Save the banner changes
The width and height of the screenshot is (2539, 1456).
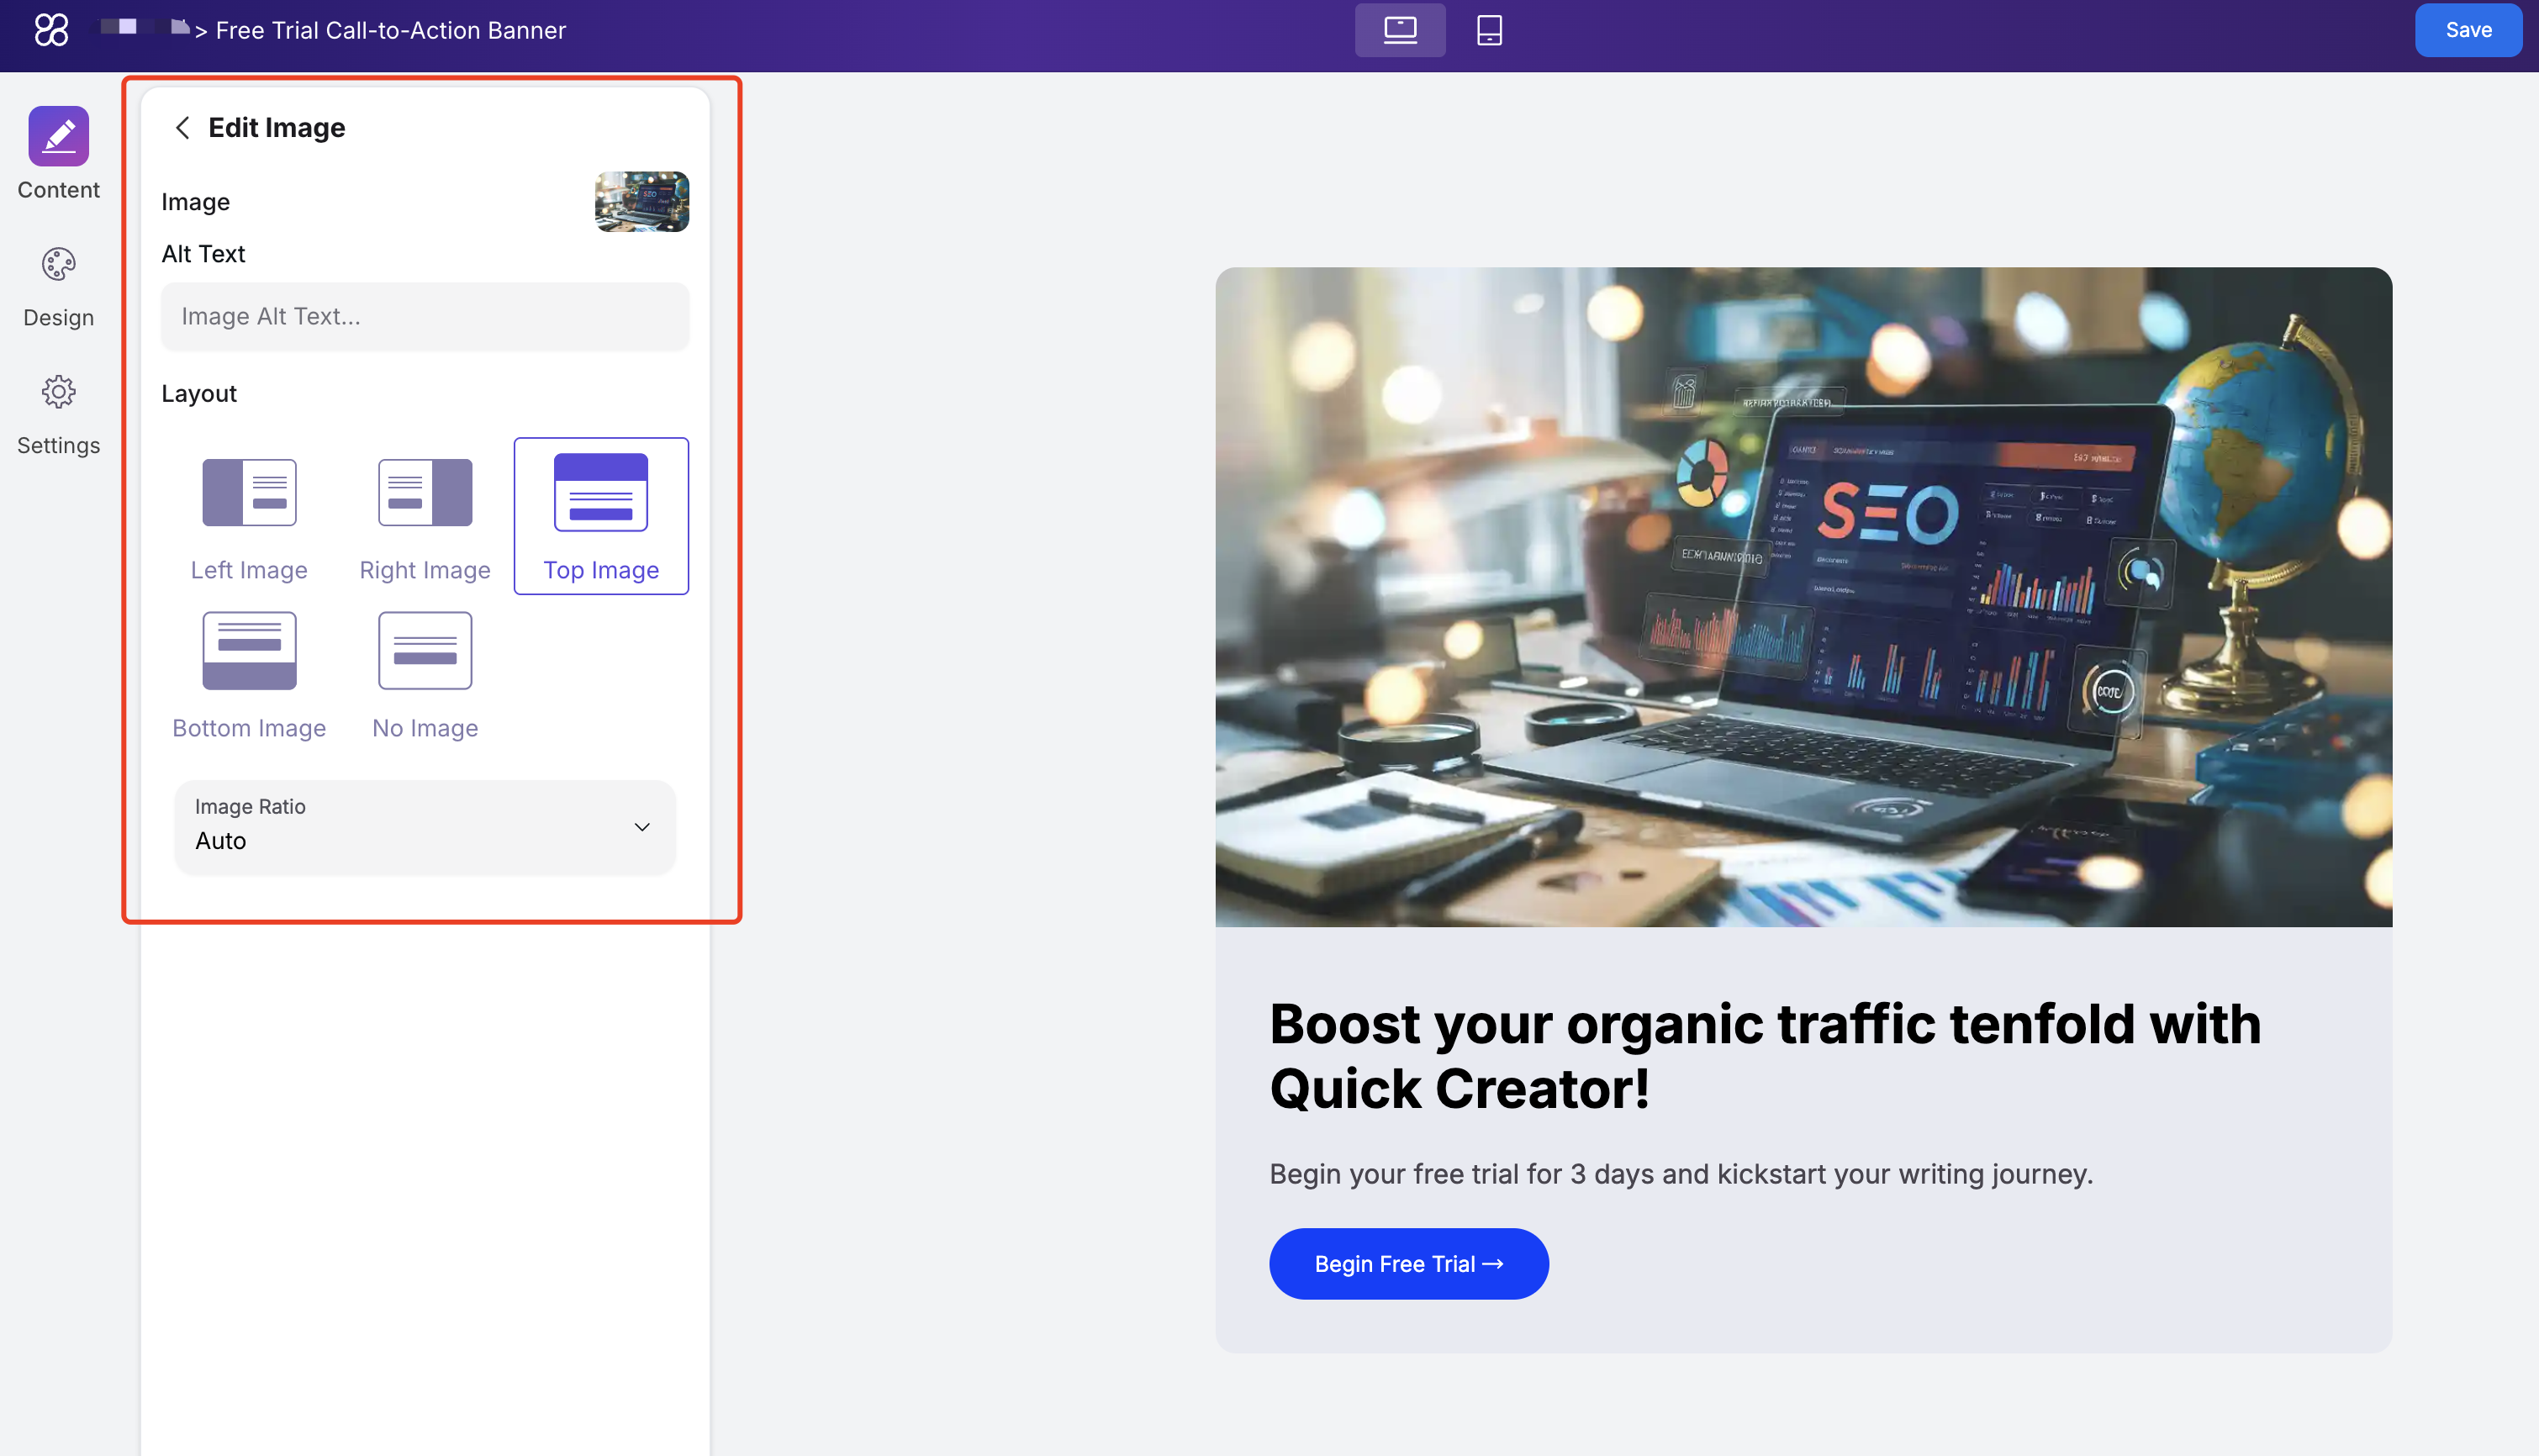[x=2468, y=30]
